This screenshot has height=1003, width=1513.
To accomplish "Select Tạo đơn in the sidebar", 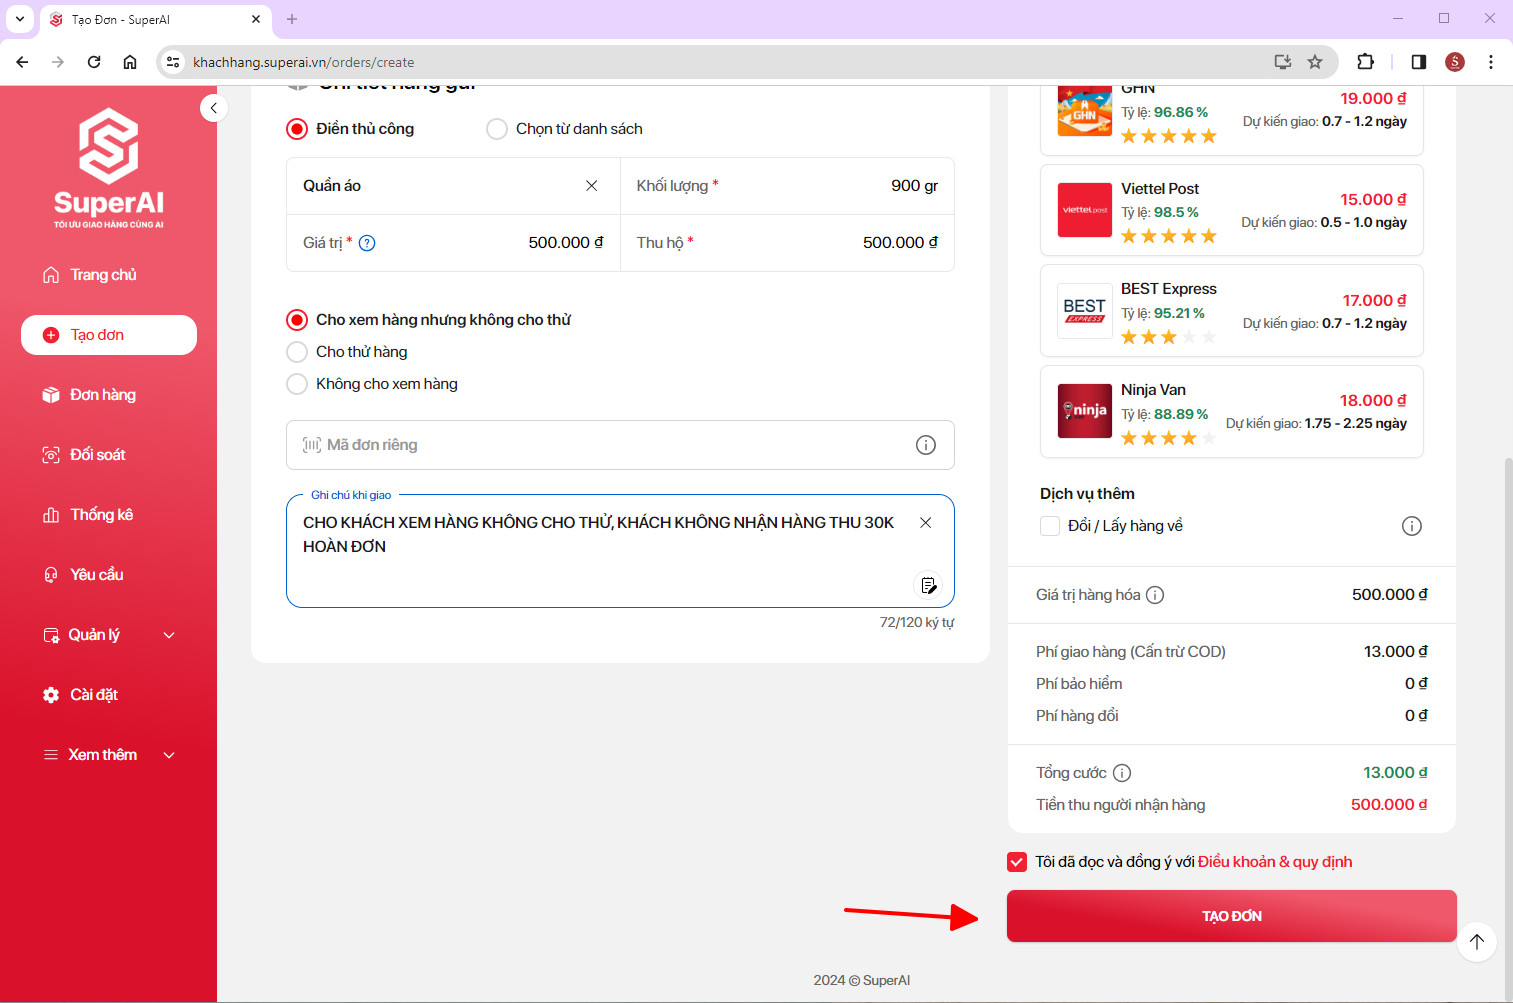I will coord(108,335).
